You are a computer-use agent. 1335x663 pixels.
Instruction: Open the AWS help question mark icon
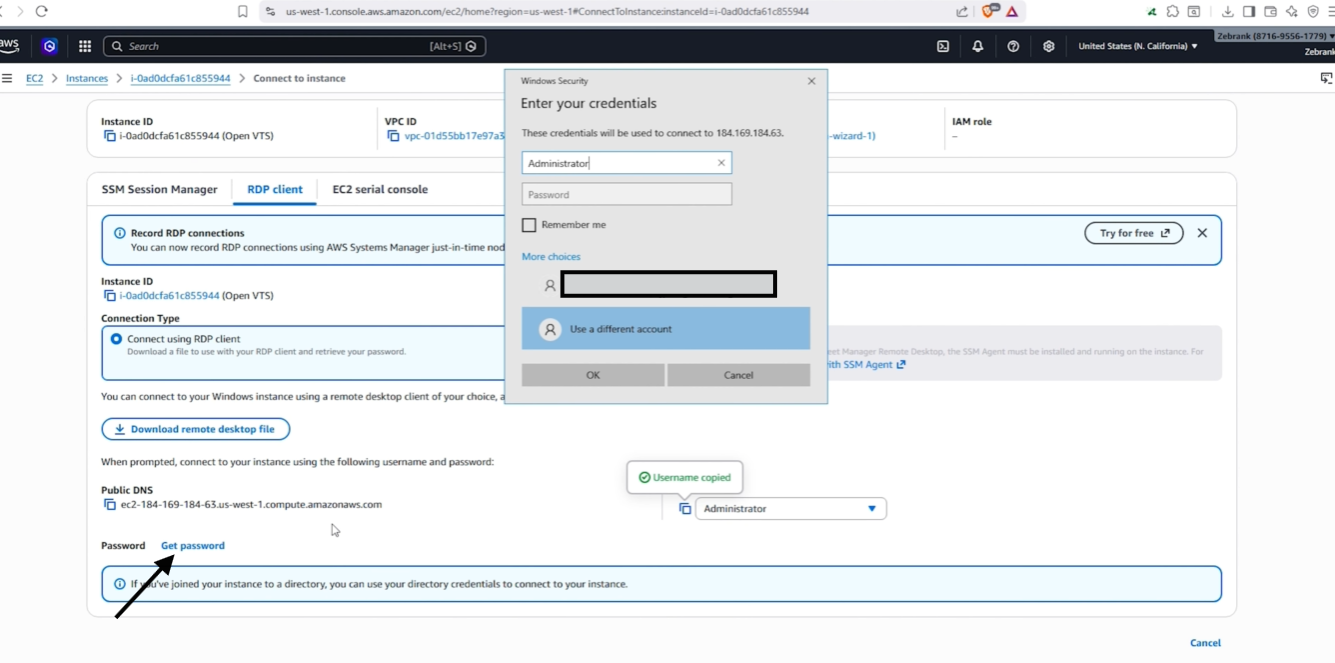point(1013,46)
